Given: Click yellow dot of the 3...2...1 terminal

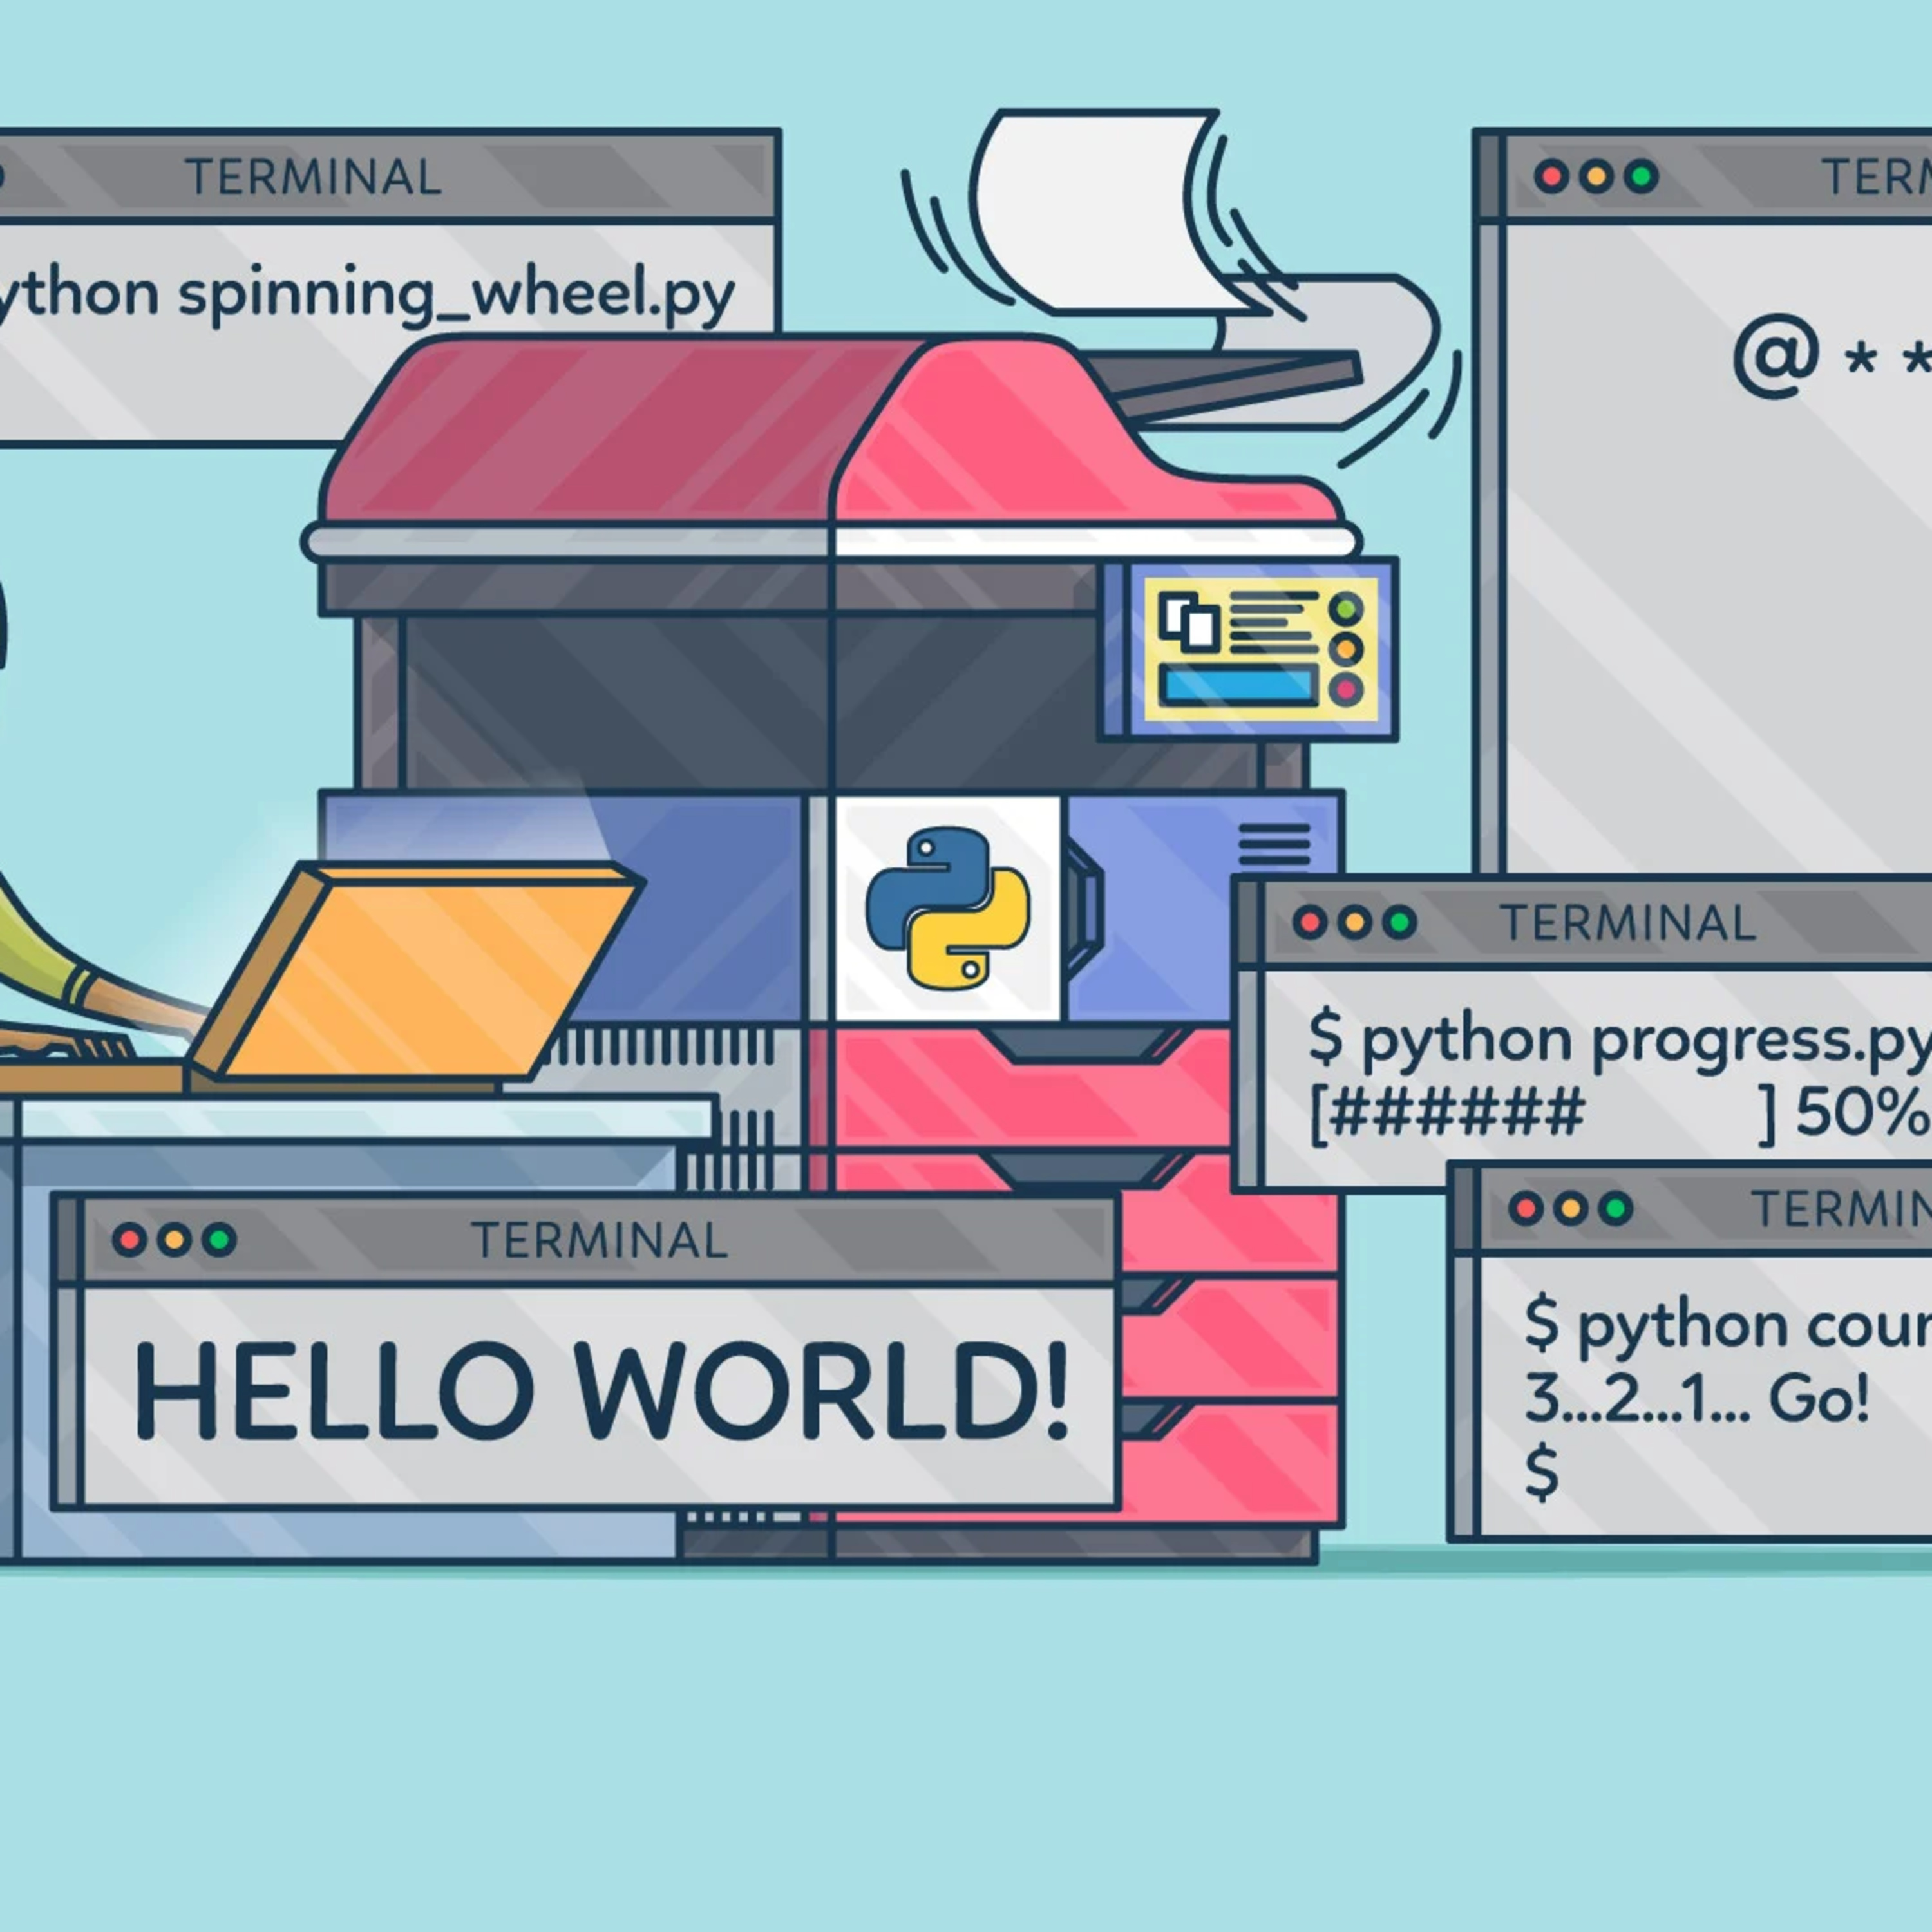Looking at the screenshot, I should (x=1570, y=1208).
